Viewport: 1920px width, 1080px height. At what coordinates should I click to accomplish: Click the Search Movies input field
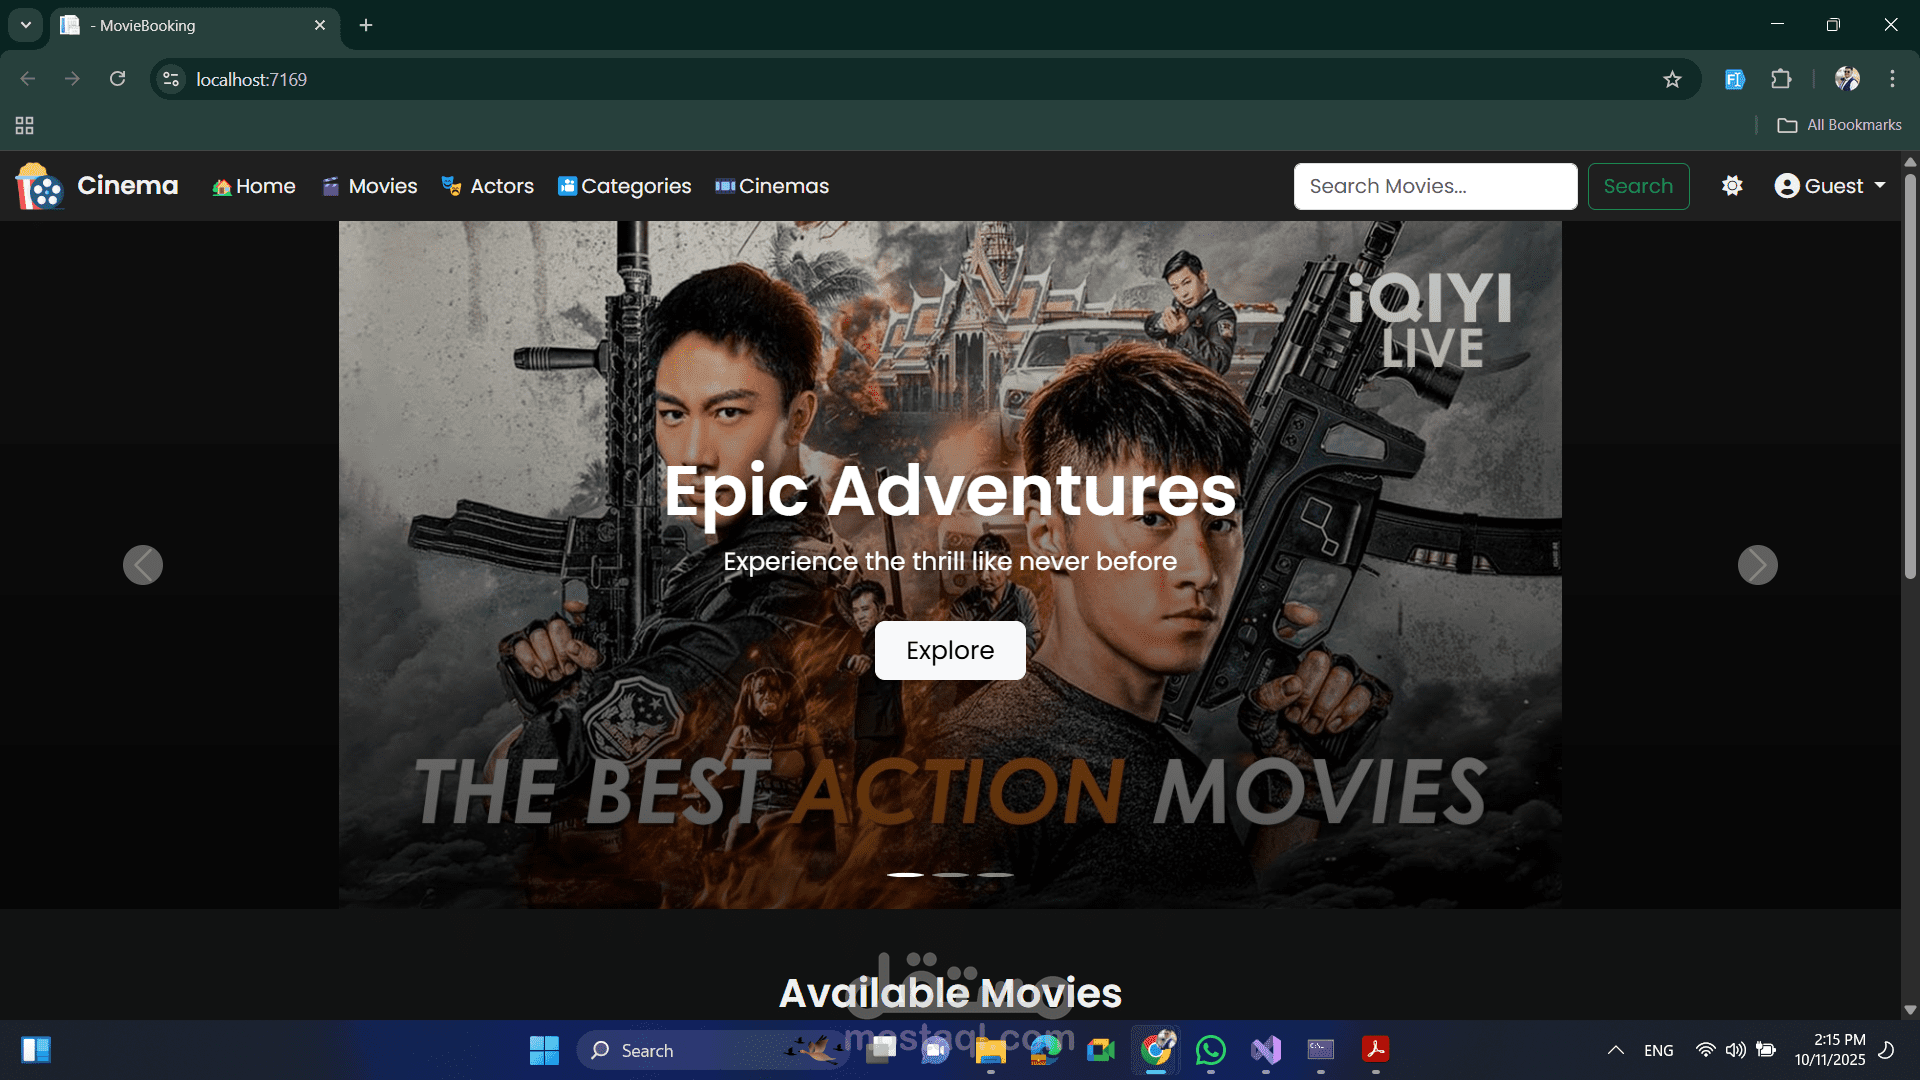pos(1435,186)
